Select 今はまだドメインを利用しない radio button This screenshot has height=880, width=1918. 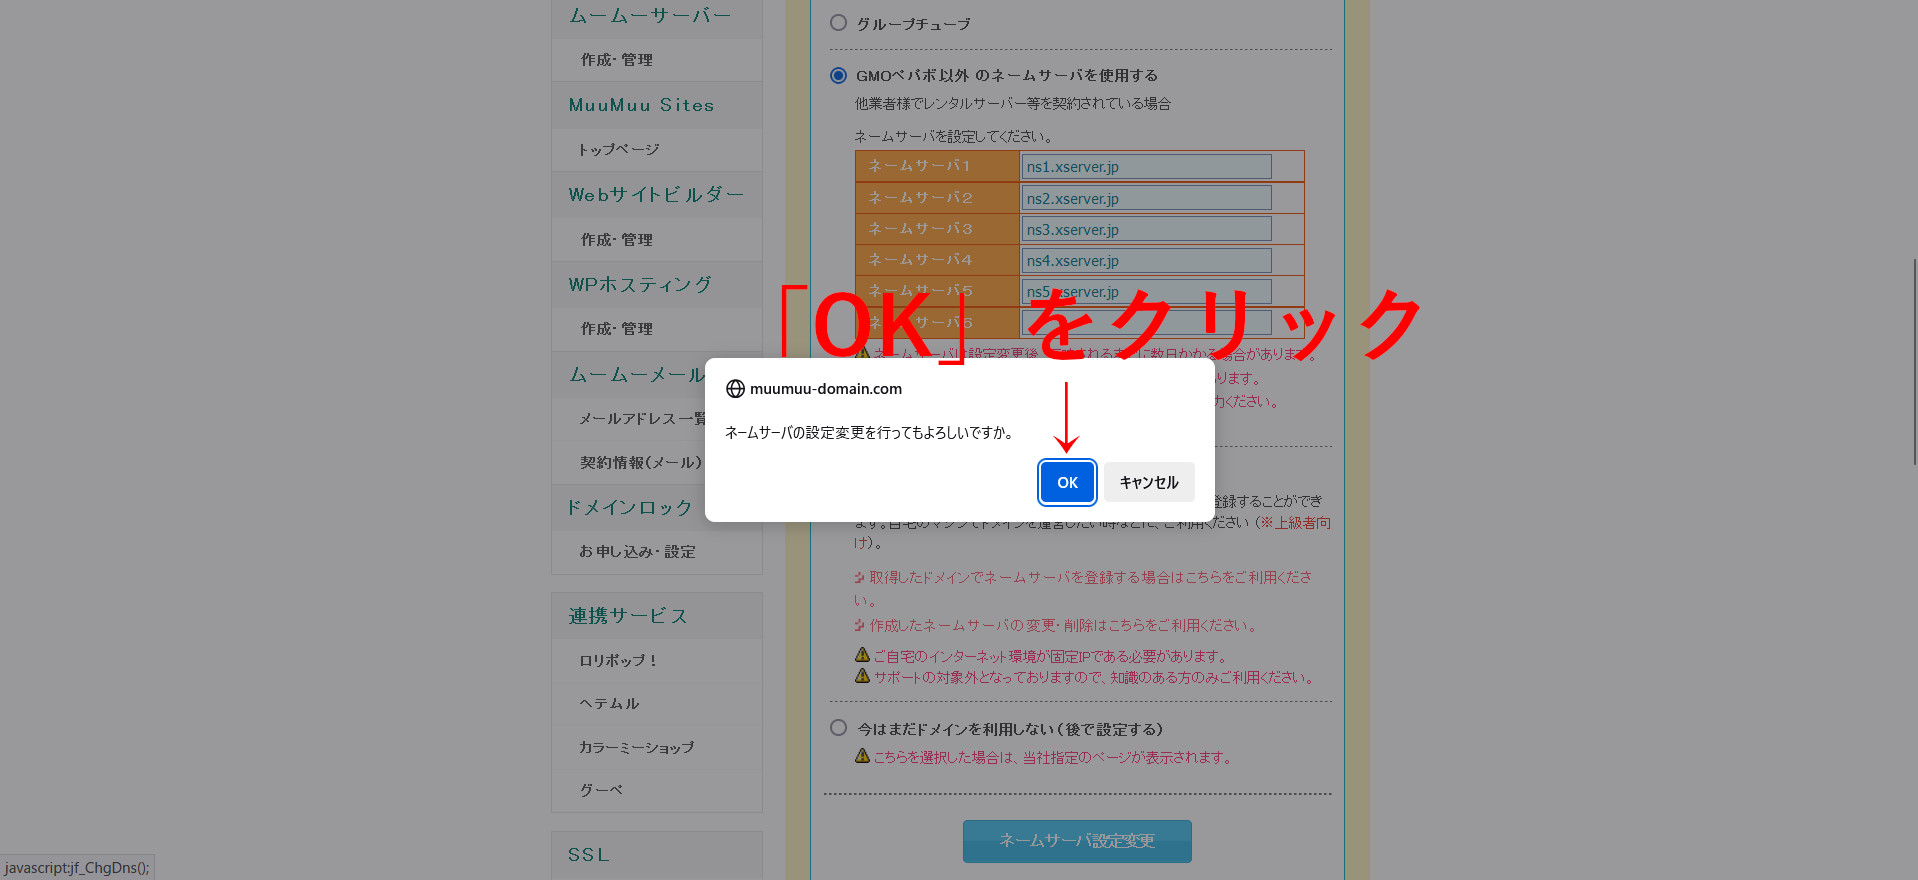coord(838,728)
